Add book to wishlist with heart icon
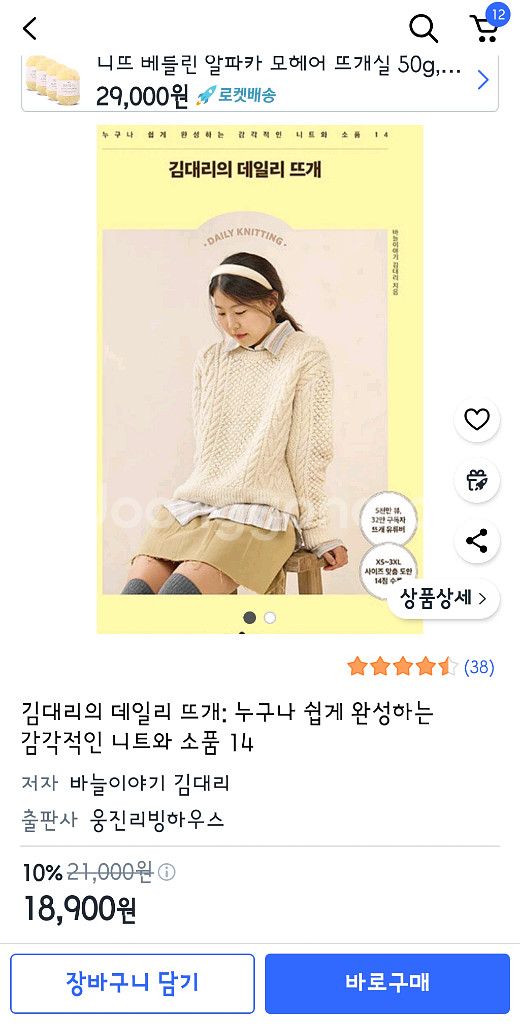The image size is (520, 1024). pos(477,419)
